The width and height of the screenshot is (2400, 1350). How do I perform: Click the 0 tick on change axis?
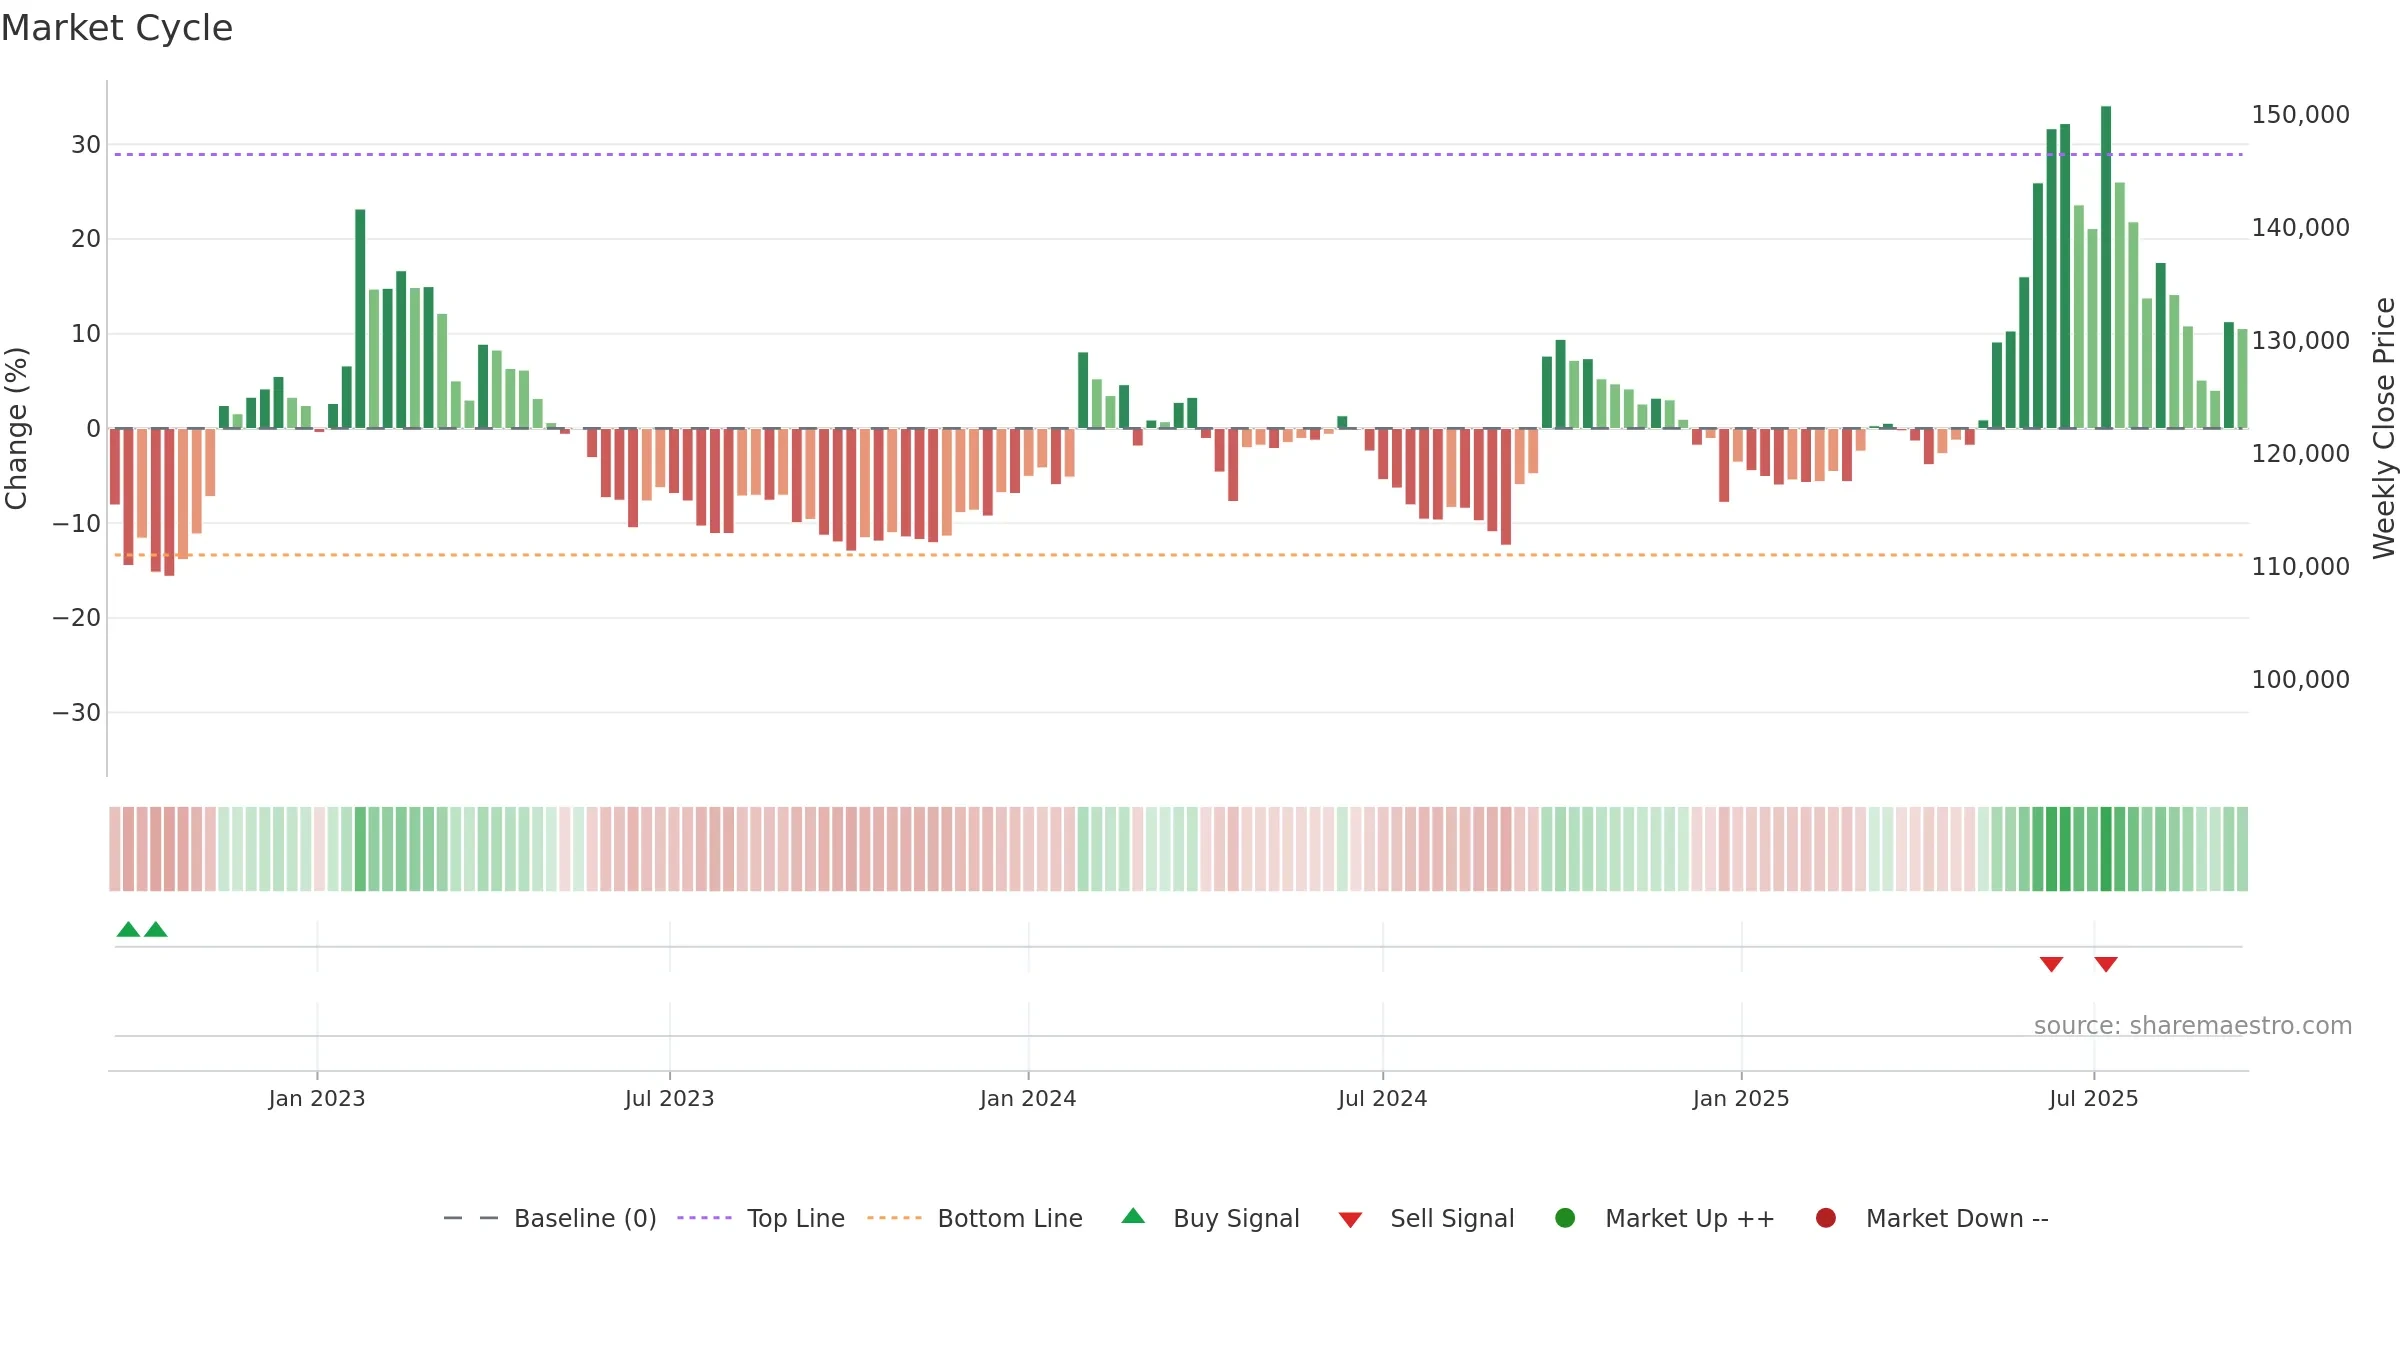(93, 429)
